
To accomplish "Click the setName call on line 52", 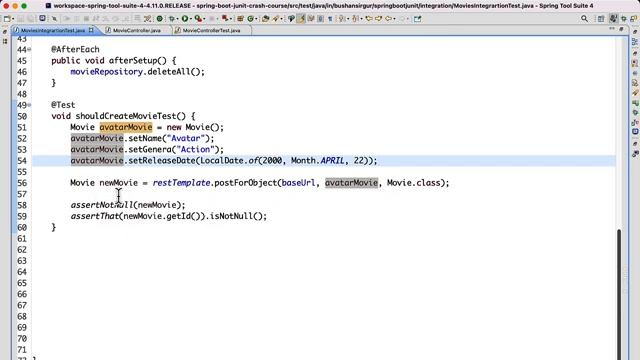I will 145,138.
